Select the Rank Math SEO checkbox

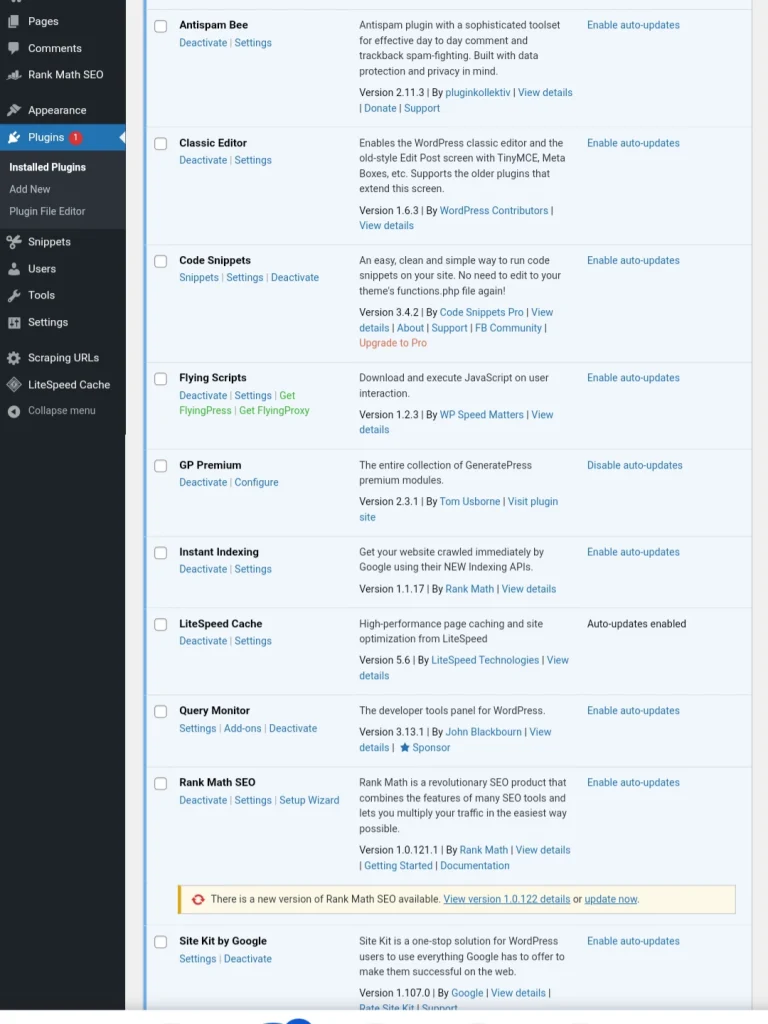161,783
